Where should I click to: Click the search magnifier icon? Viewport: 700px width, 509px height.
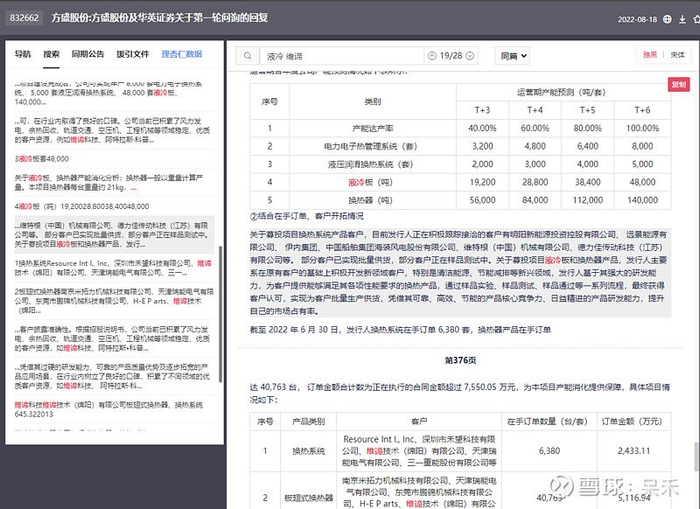click(x=247, y=56)
